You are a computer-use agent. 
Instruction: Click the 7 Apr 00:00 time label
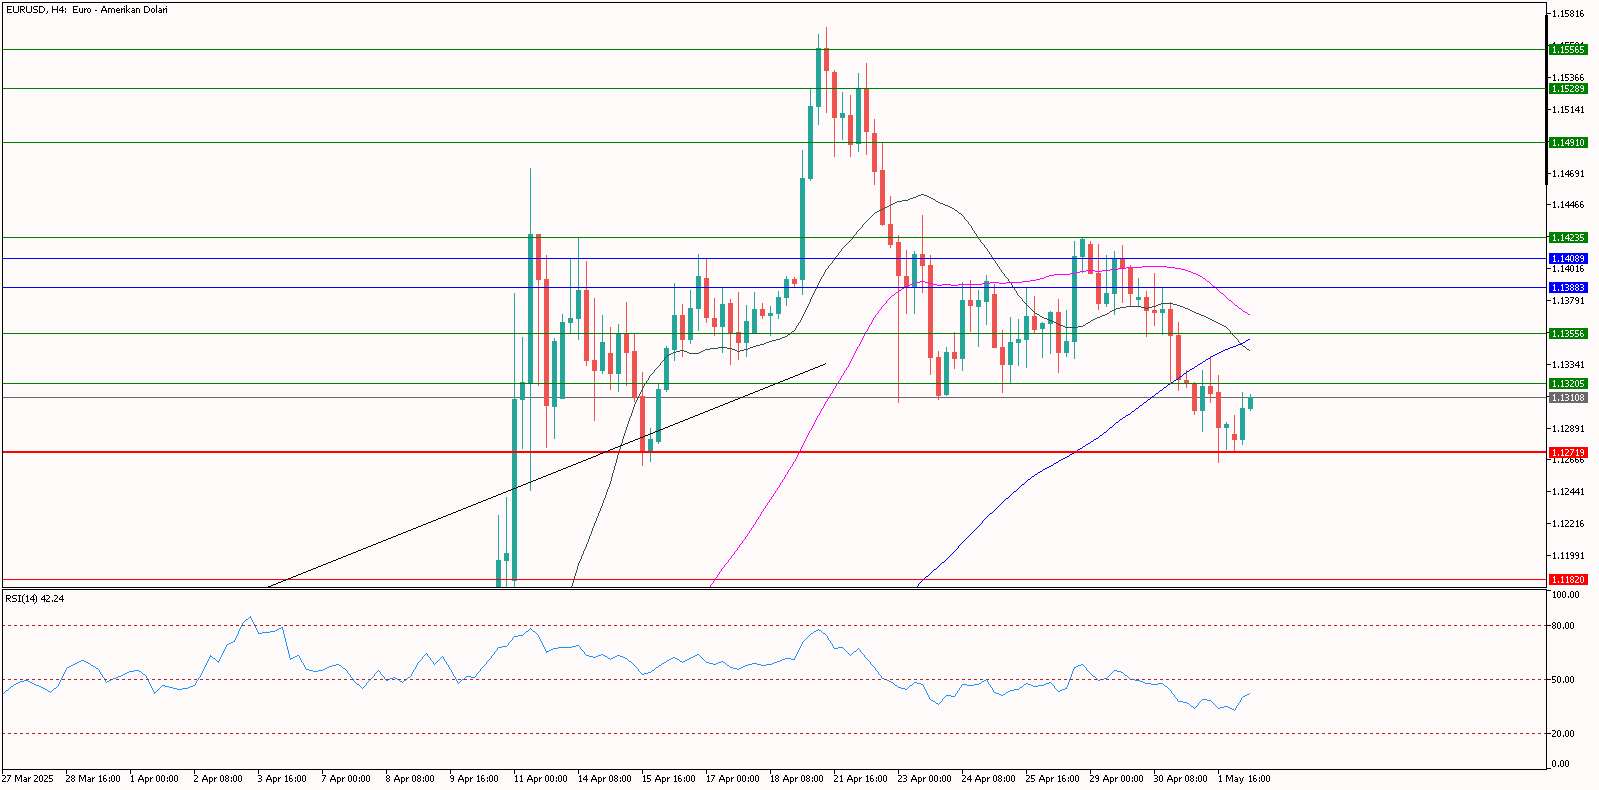coord(346,779)
